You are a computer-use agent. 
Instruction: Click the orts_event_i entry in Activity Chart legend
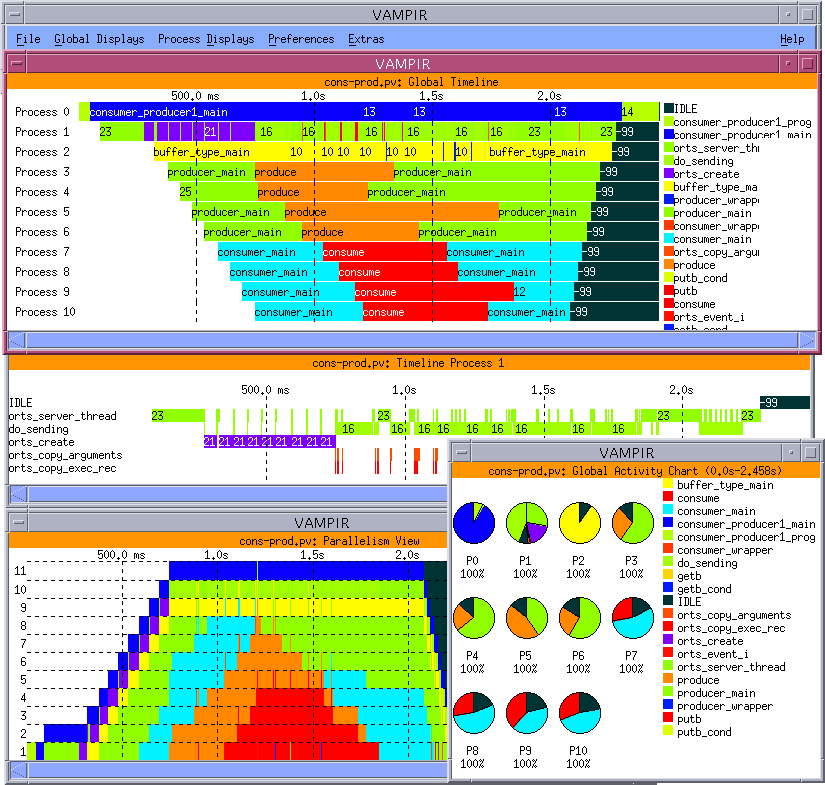click(x=712, y=653)
